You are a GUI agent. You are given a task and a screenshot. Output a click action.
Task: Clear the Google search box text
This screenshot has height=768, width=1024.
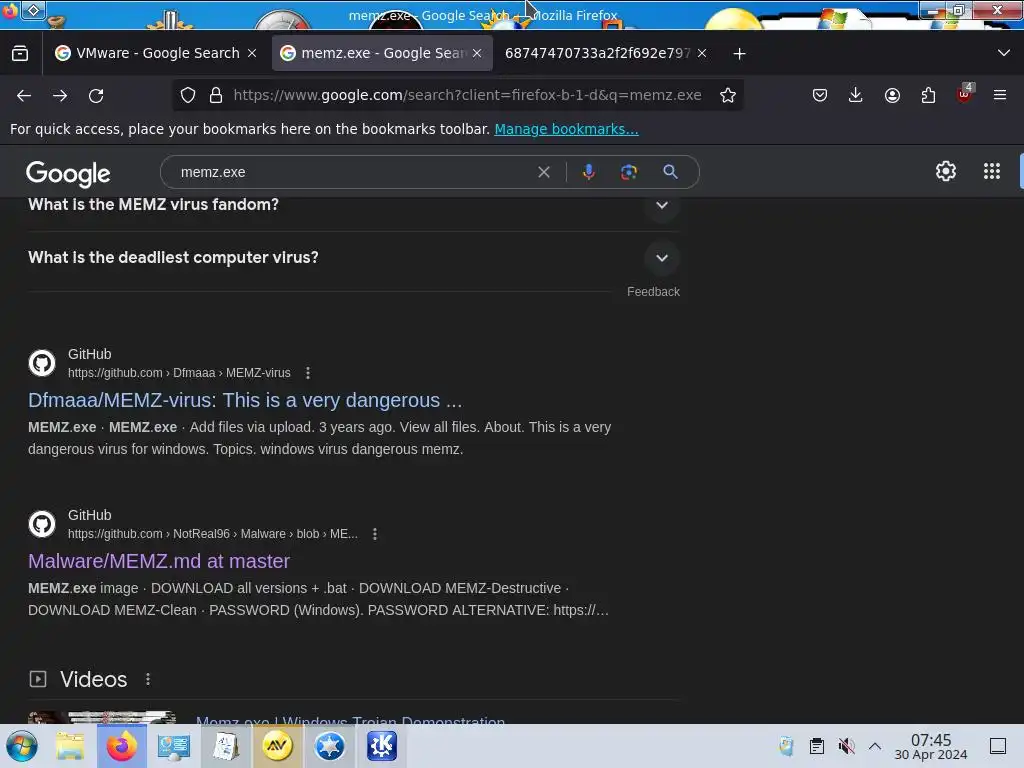coord(543,172)
